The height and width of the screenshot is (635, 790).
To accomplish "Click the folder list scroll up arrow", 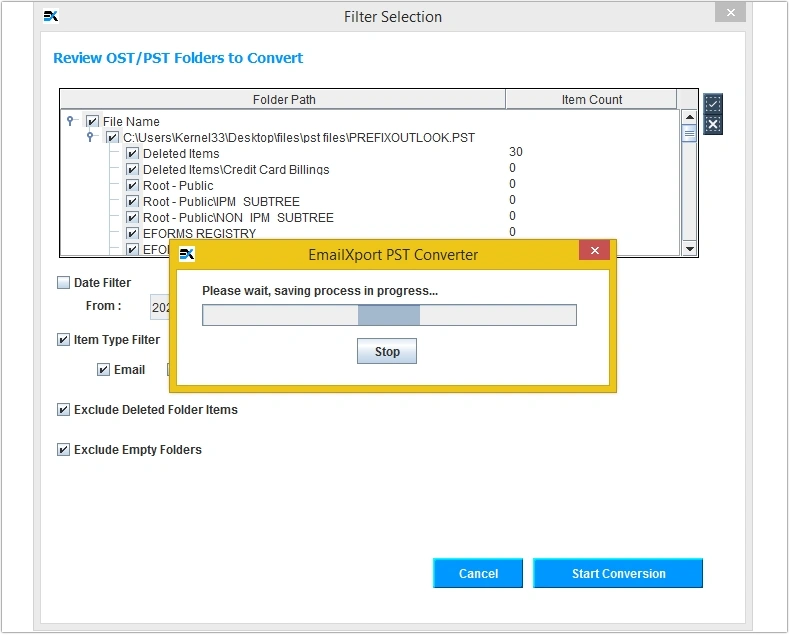I will coord(689,117).
